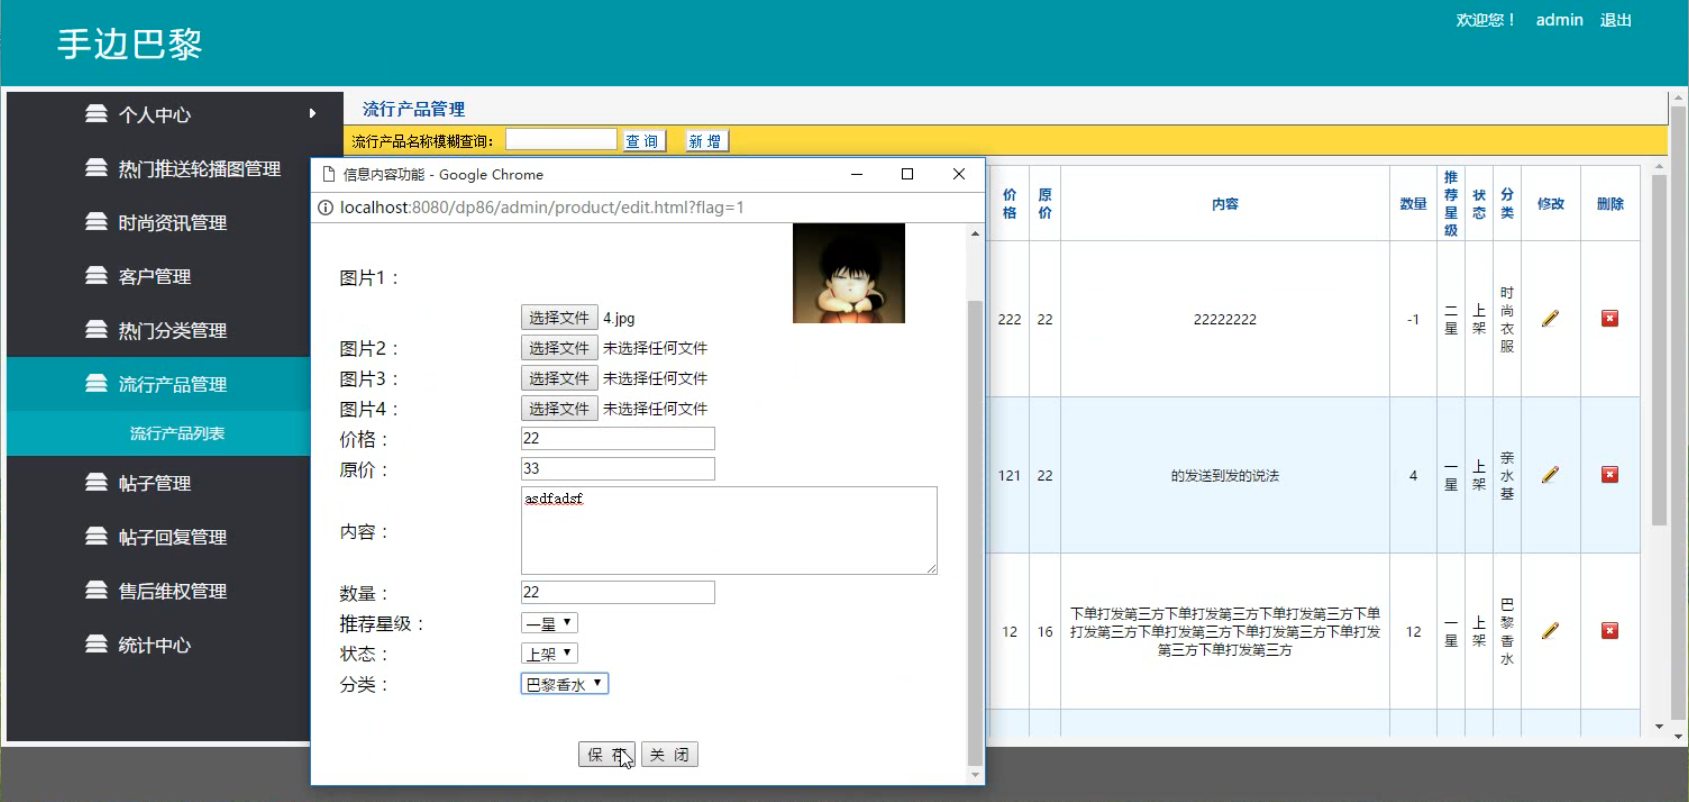Click the 22222222 content cell

(1225, 319)
